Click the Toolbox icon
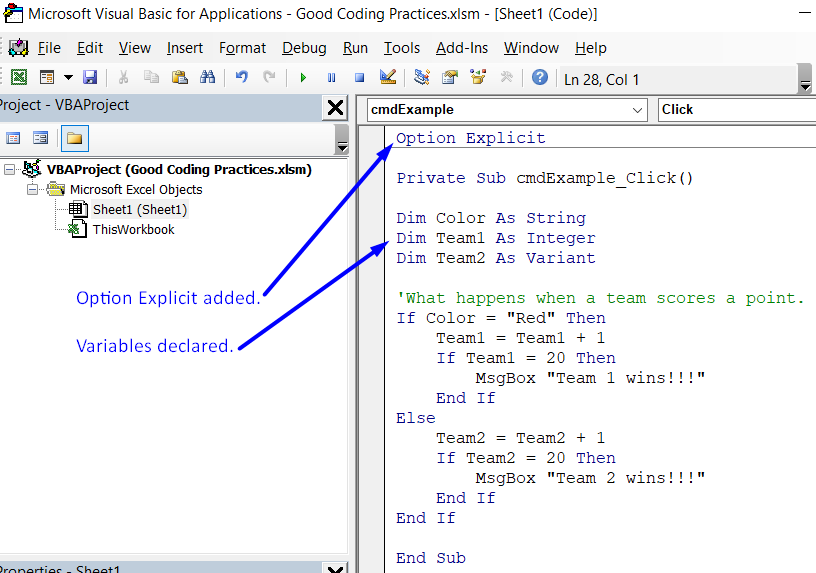 pyautogui.click(x=506, y=78)
